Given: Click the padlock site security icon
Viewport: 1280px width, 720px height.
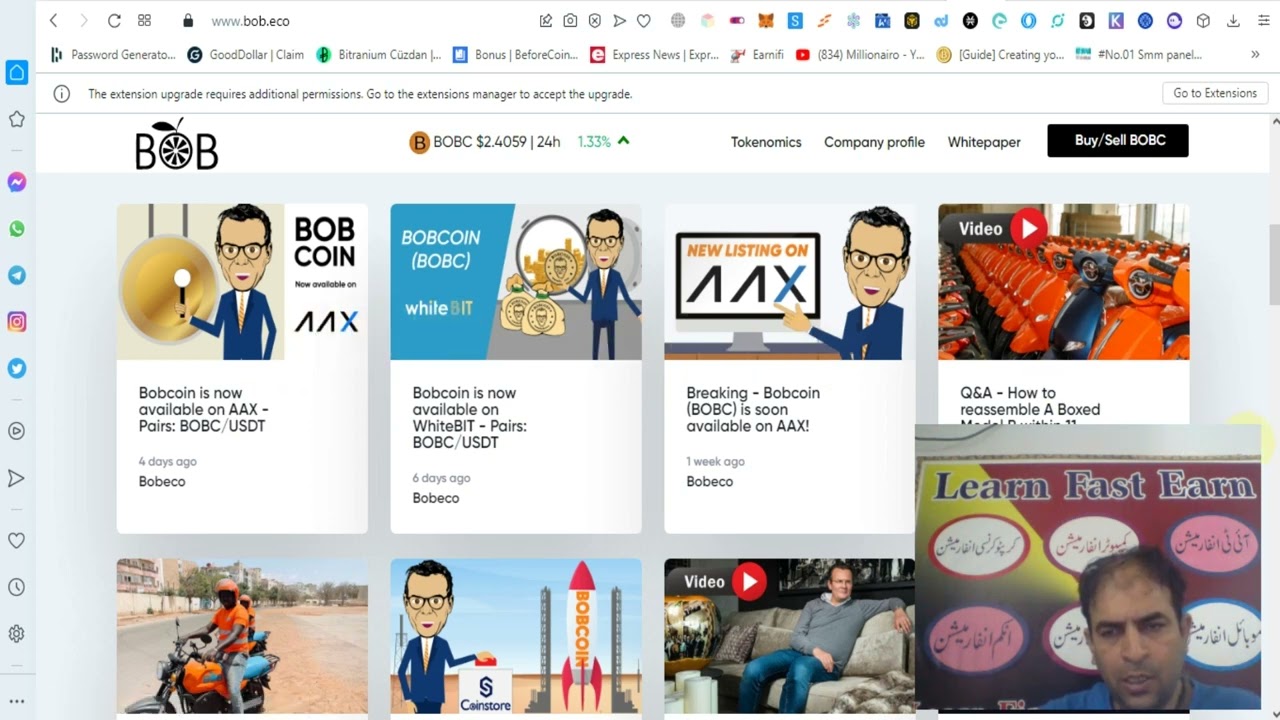Looking at the screenshot, I should coord(187,20).
